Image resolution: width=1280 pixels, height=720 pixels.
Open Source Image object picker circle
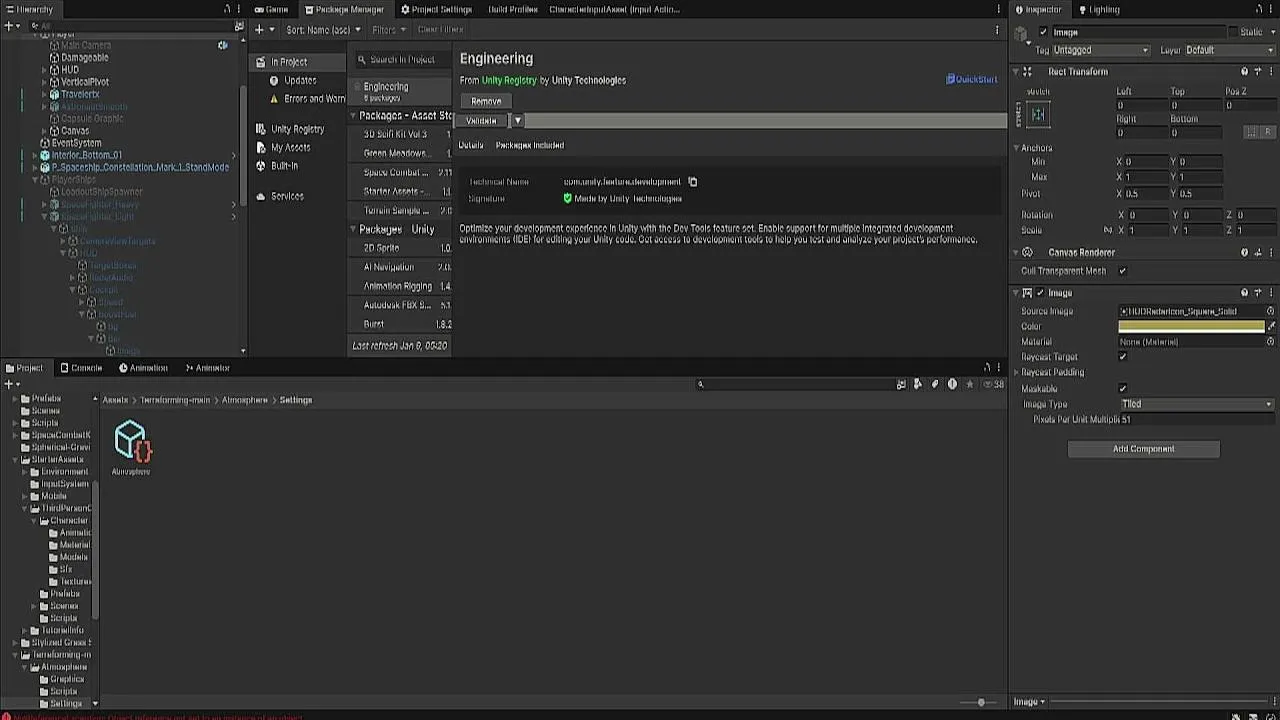1270,311
